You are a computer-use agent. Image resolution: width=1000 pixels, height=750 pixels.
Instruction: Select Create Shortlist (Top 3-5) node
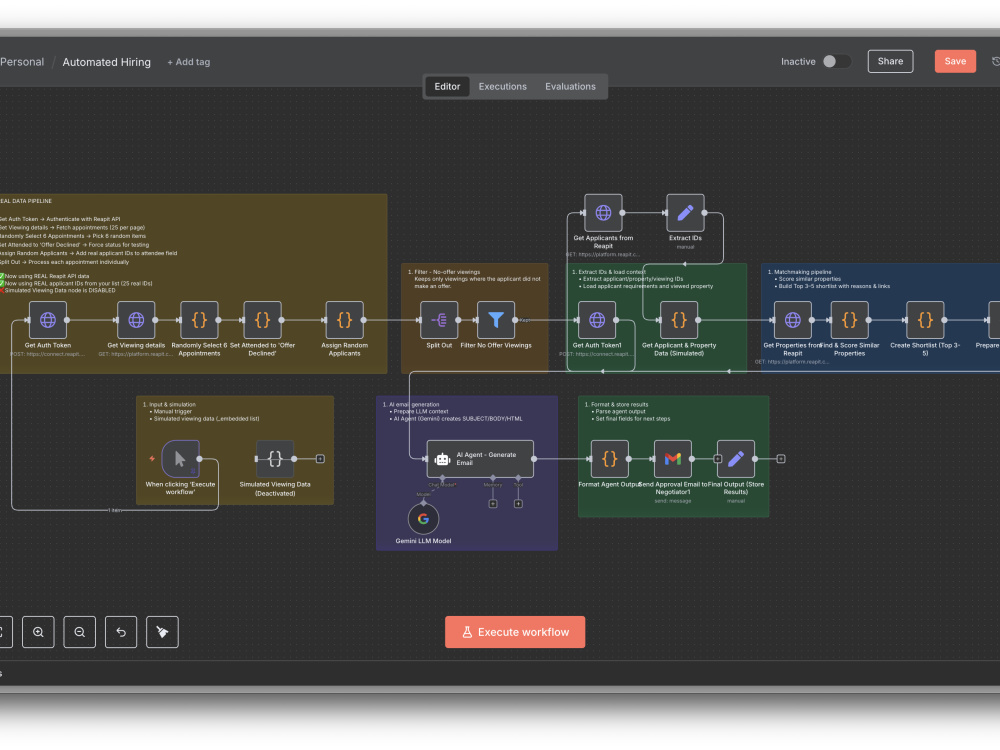925,320
